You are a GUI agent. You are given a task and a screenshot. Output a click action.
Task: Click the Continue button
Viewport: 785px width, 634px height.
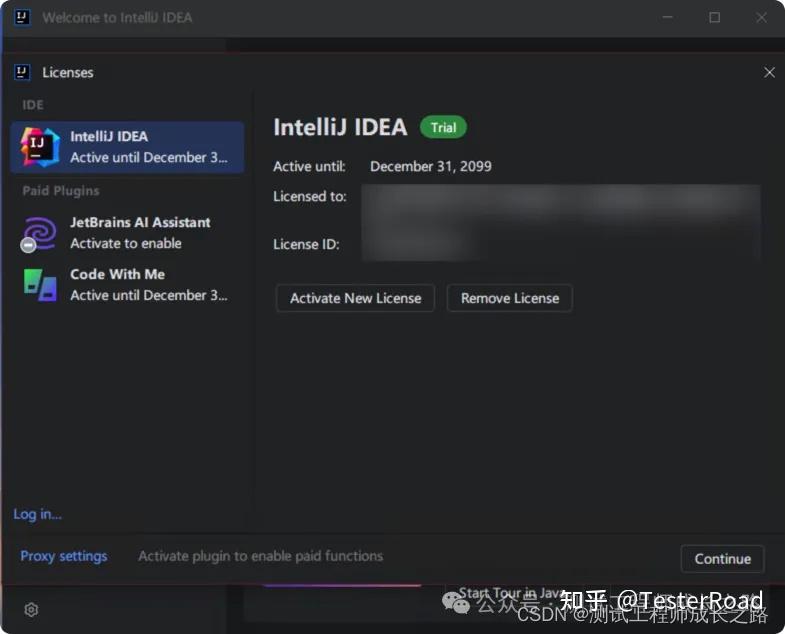pos(722,558)
